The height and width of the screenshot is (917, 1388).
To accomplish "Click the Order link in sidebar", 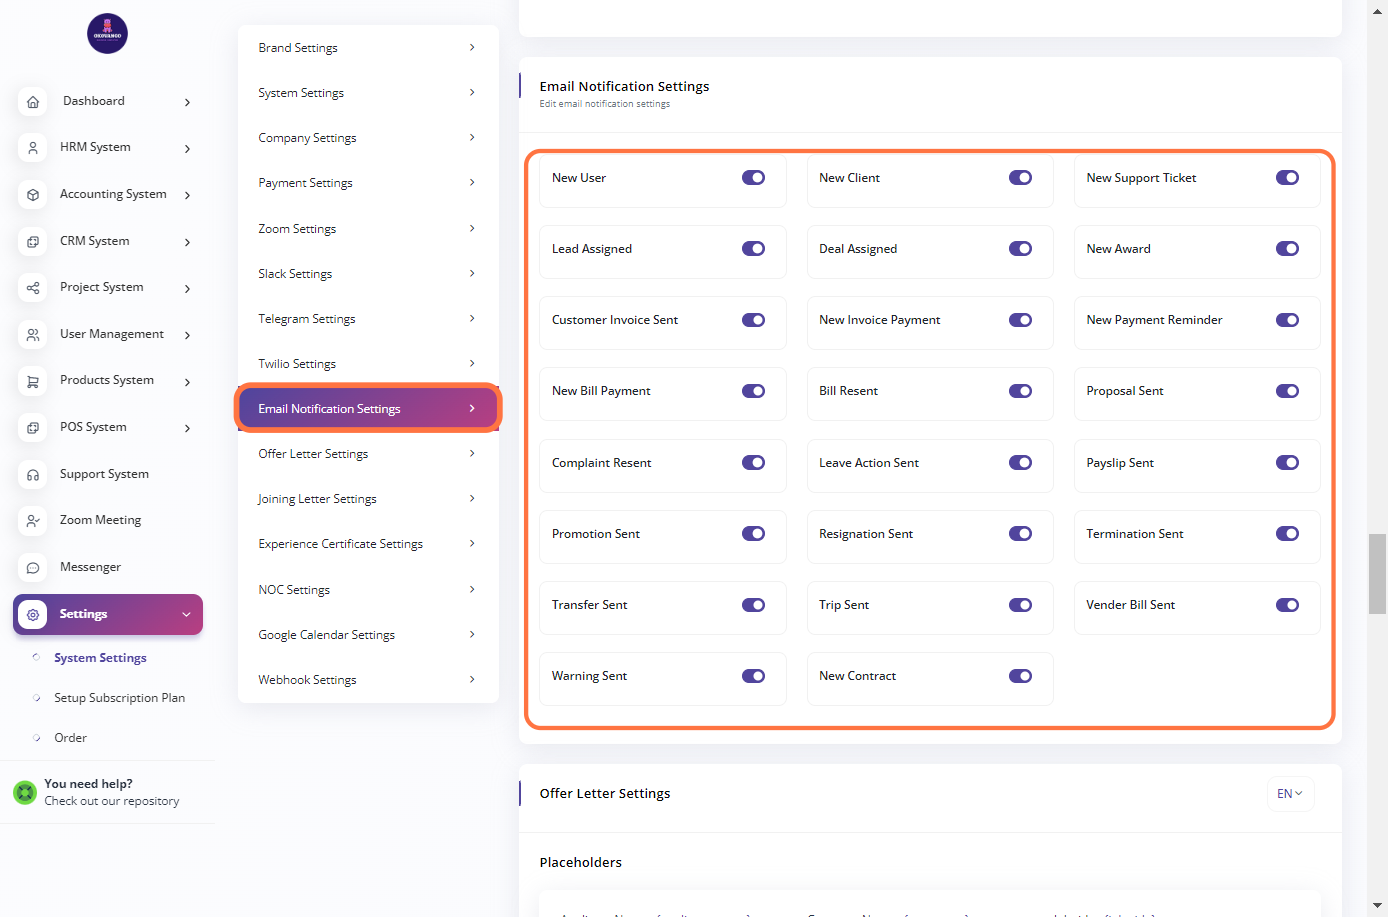I will tap(70, 738).
